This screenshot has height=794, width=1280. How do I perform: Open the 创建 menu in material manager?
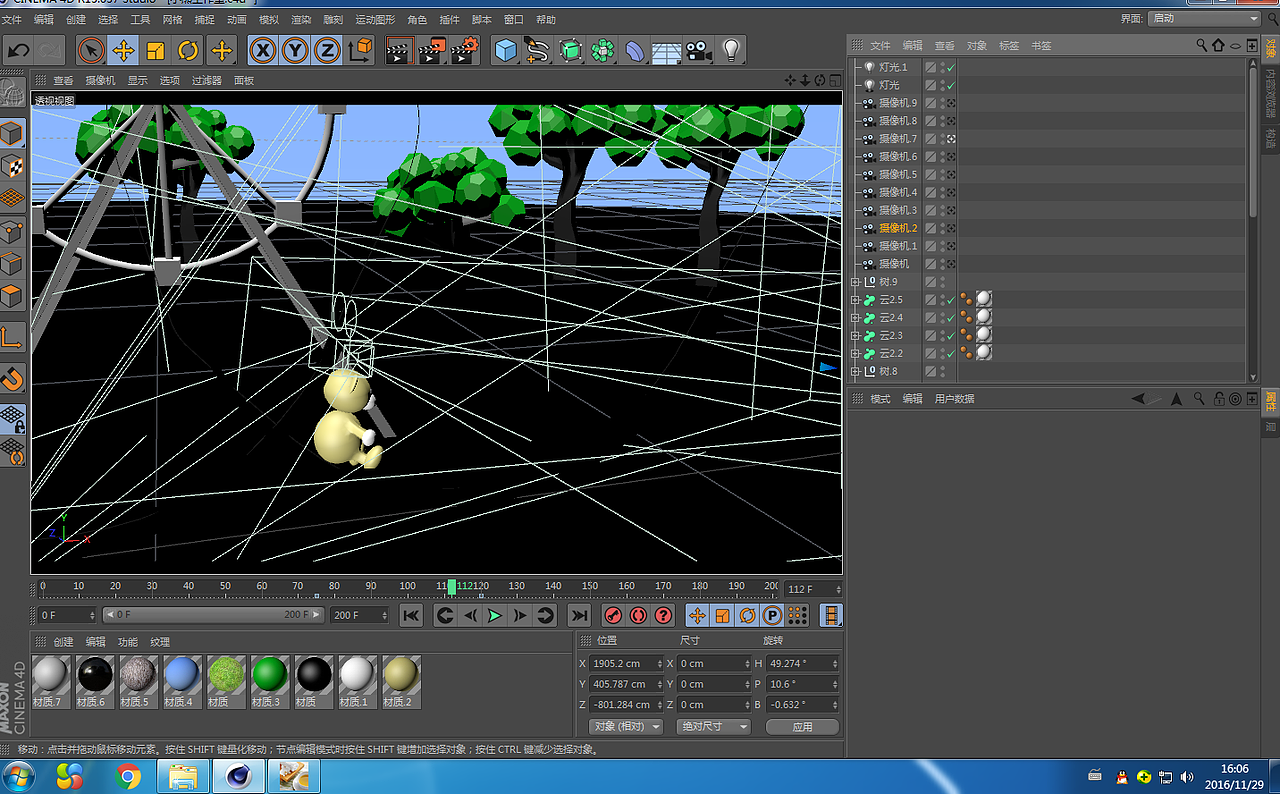(64, 642)
